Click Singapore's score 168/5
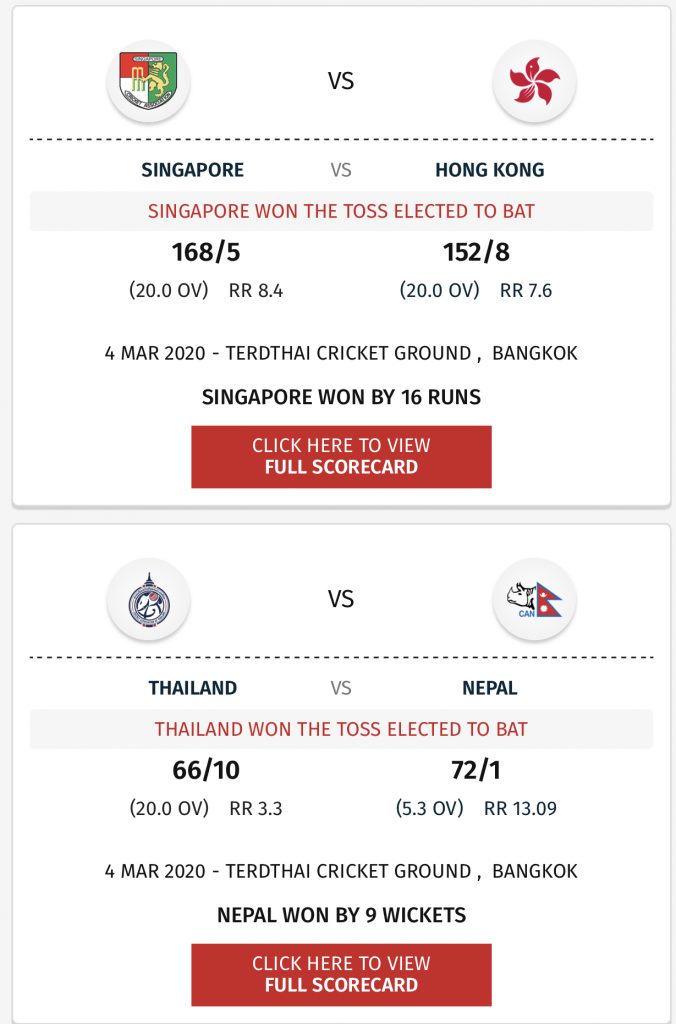The width and height of the screenshot is (676, 1024). [x=206, y=252]
